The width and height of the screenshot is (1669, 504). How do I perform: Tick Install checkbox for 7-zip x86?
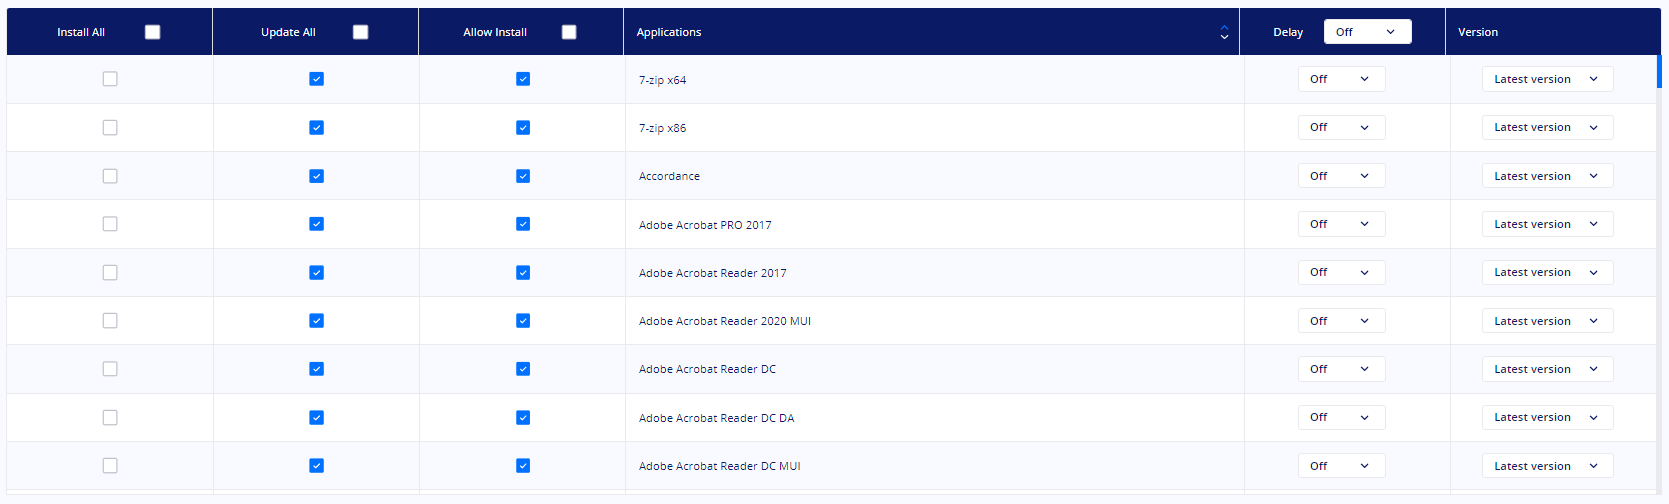pos(110,127)
